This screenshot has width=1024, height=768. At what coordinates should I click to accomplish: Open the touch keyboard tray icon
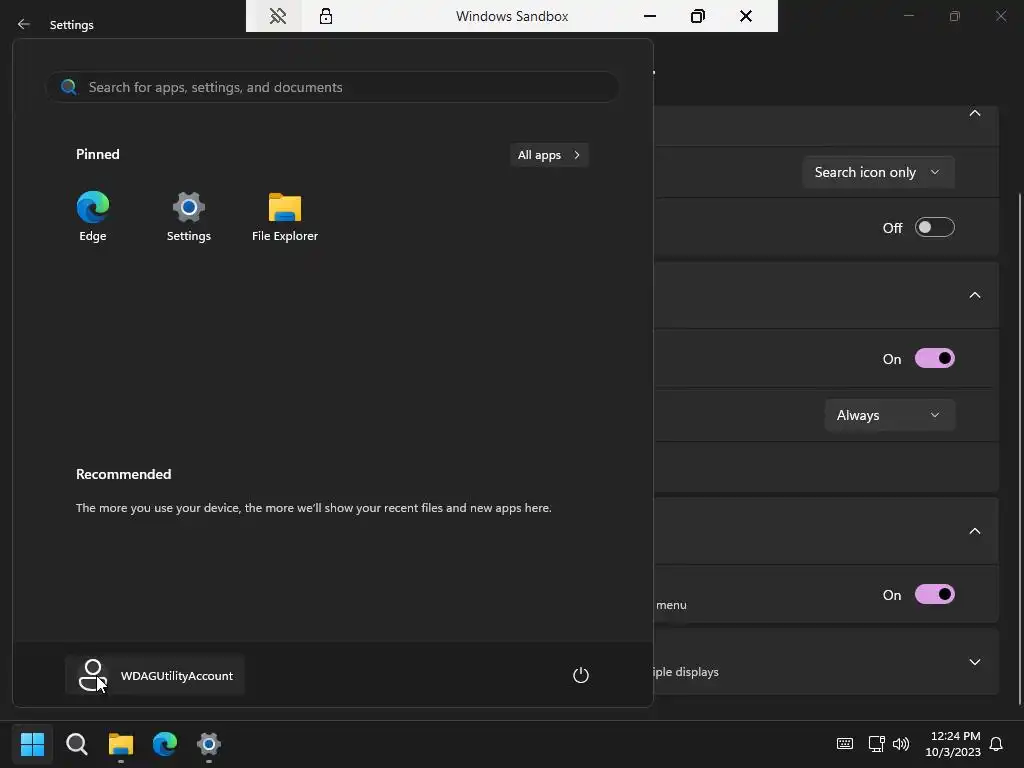coord(844,743)
